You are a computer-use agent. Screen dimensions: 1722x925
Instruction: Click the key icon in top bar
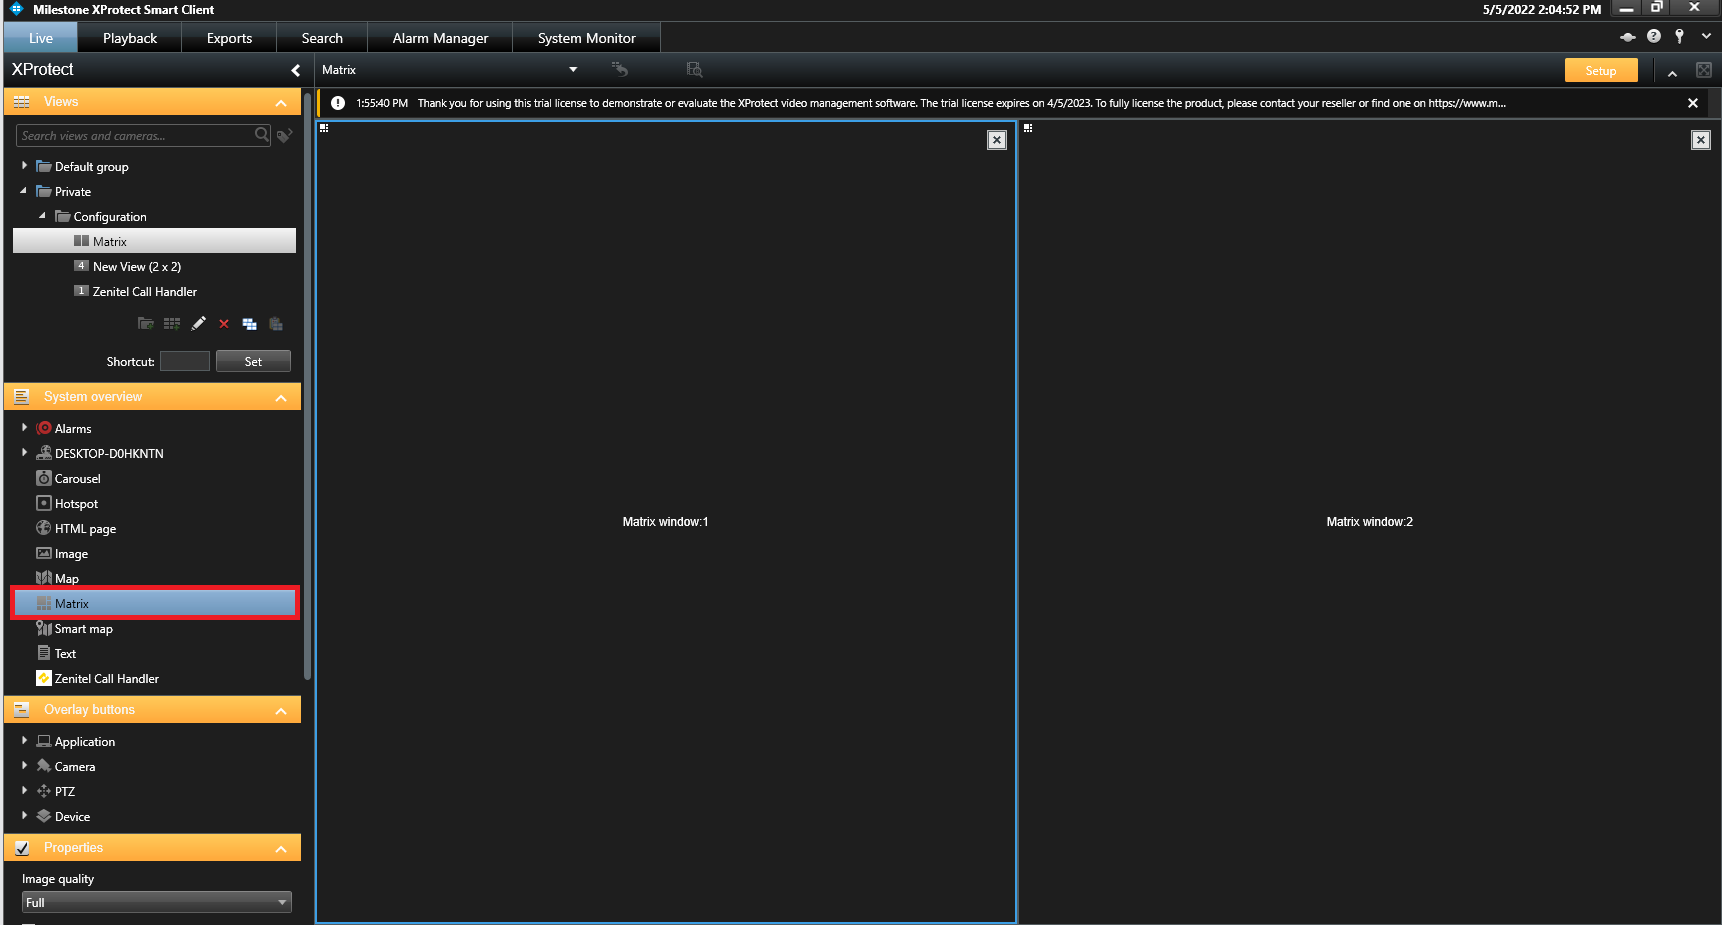[x=1680, y=37]
